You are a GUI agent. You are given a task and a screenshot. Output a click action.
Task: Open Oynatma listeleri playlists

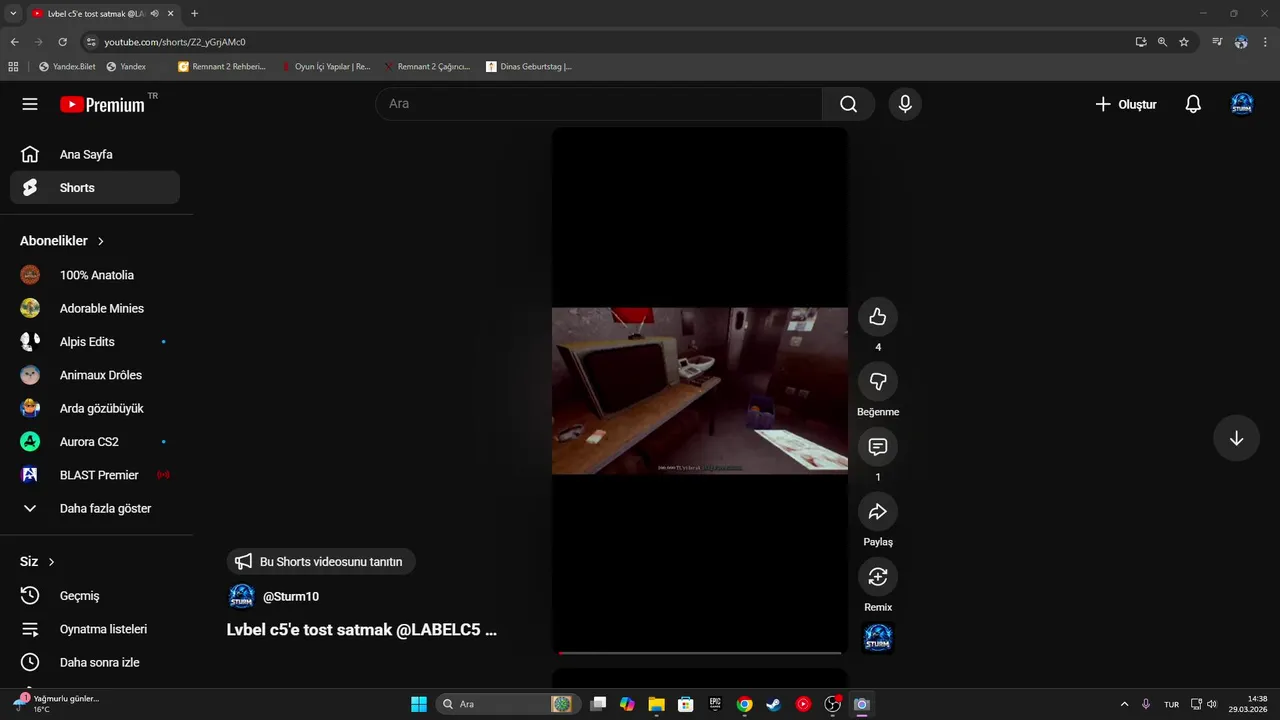tap(95, 629)
